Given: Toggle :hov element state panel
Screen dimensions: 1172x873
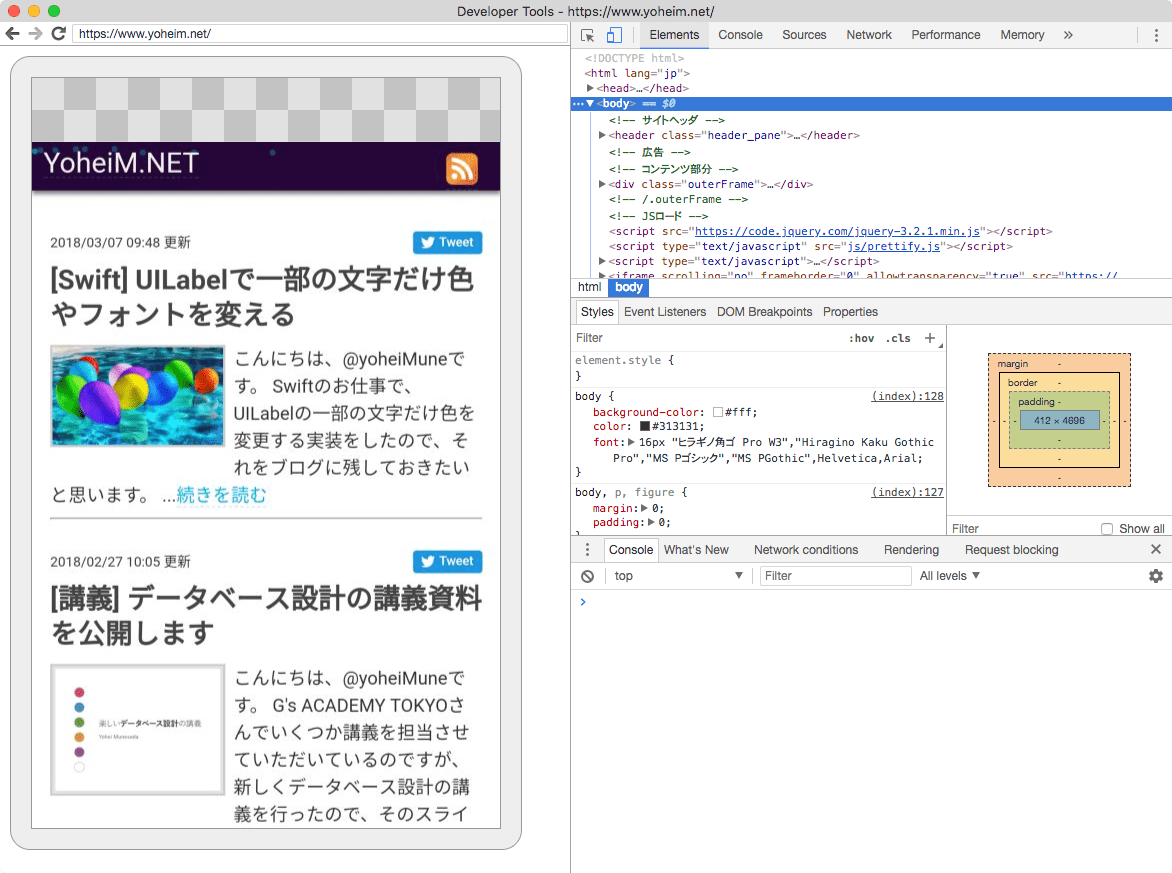Looking at the screenshot, I should pyautogui.click(x=861, y=338).
